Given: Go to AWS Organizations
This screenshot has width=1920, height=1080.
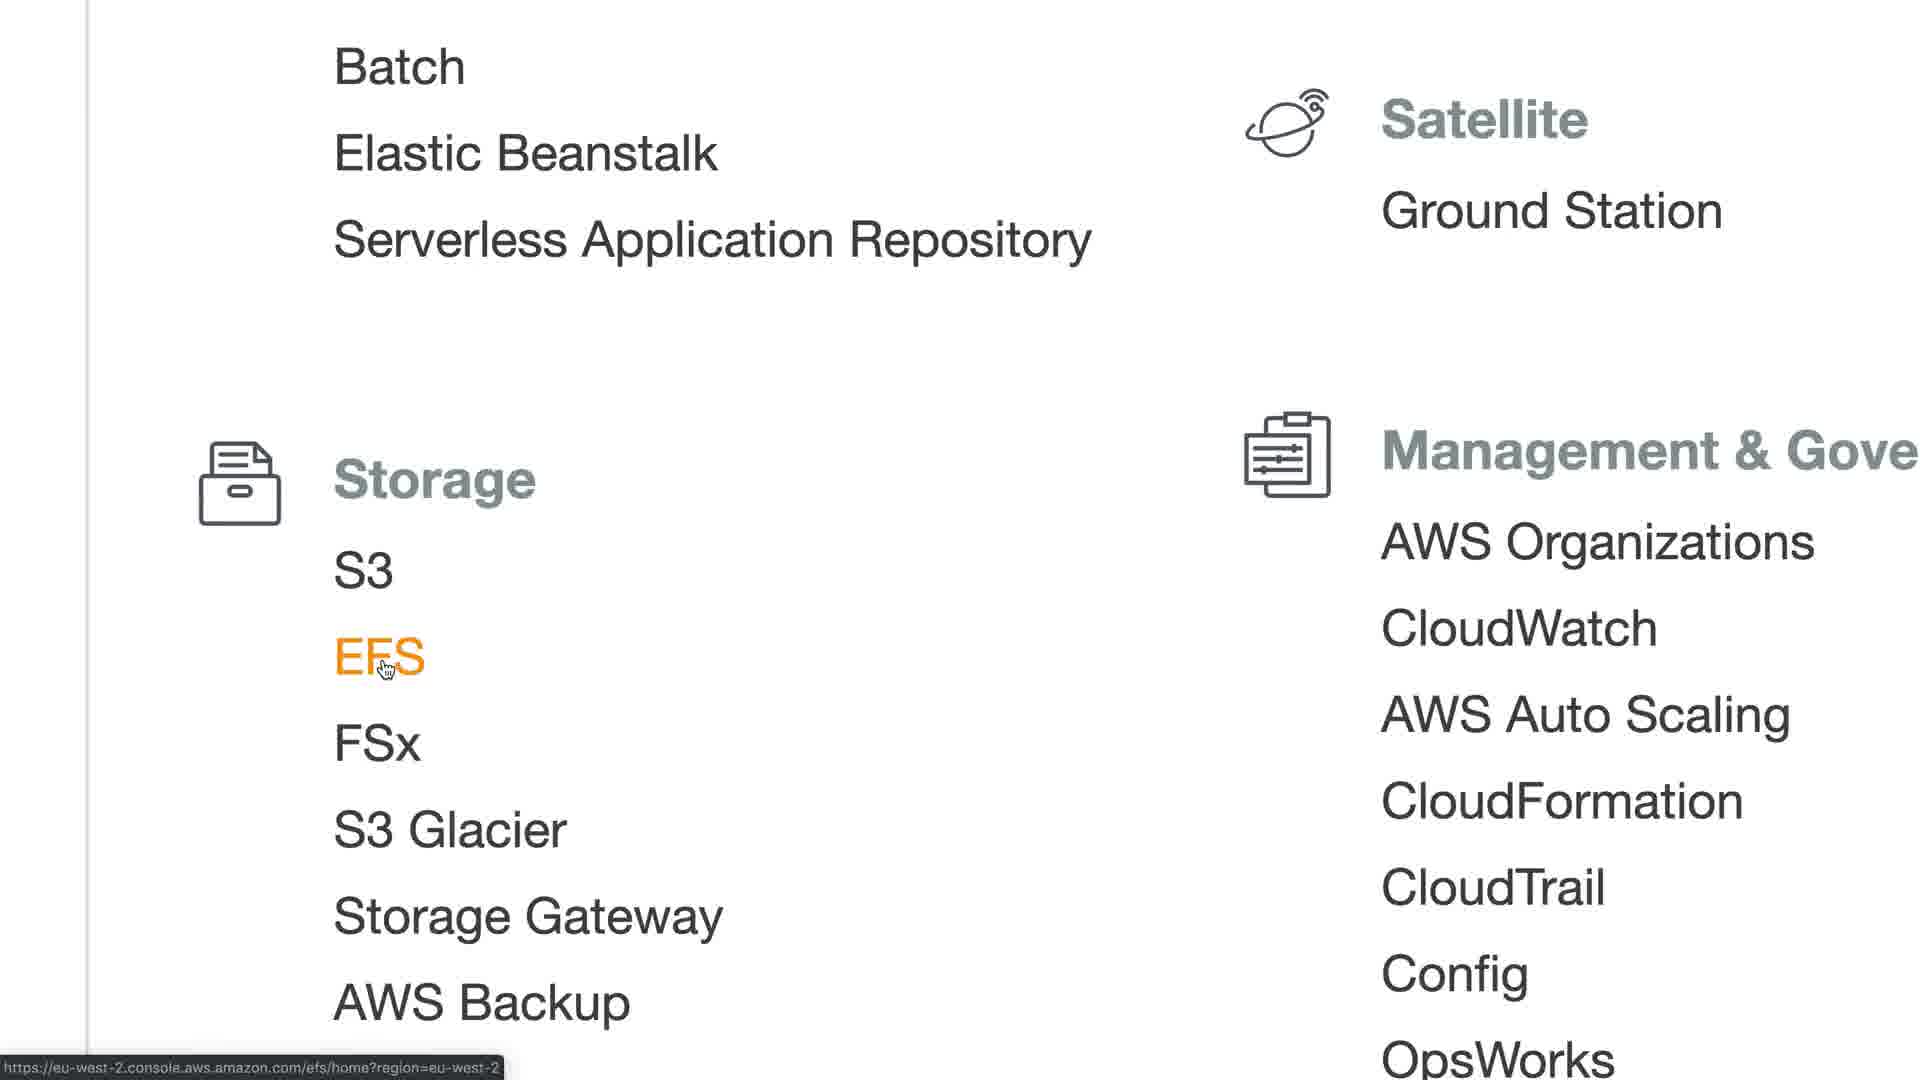Looking at the screenshot, I should click(1597, 542).
